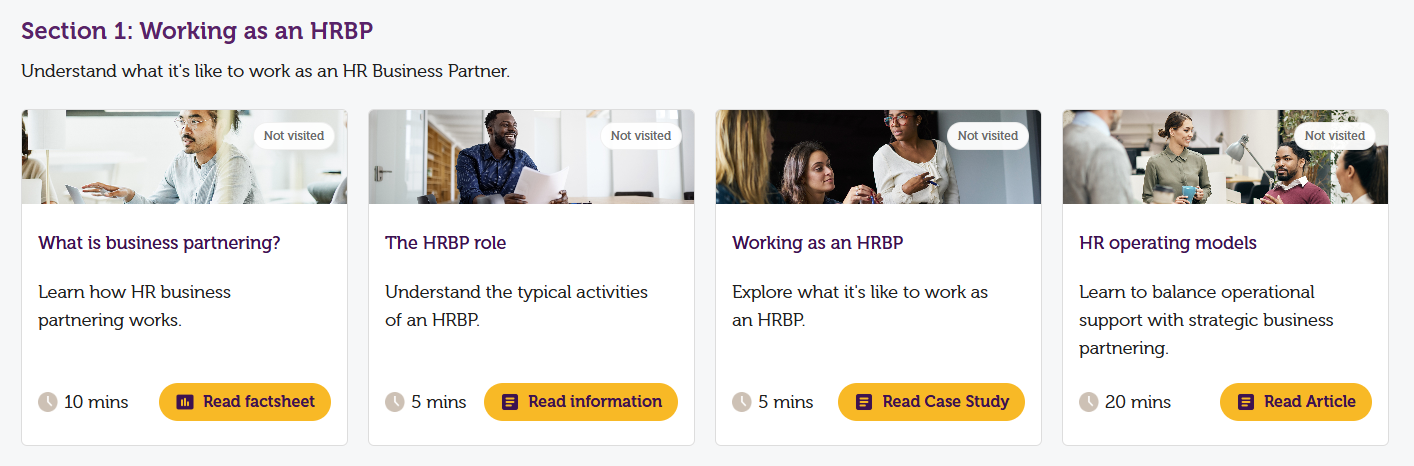Click the document icon on Read Article

[1245, 402]
